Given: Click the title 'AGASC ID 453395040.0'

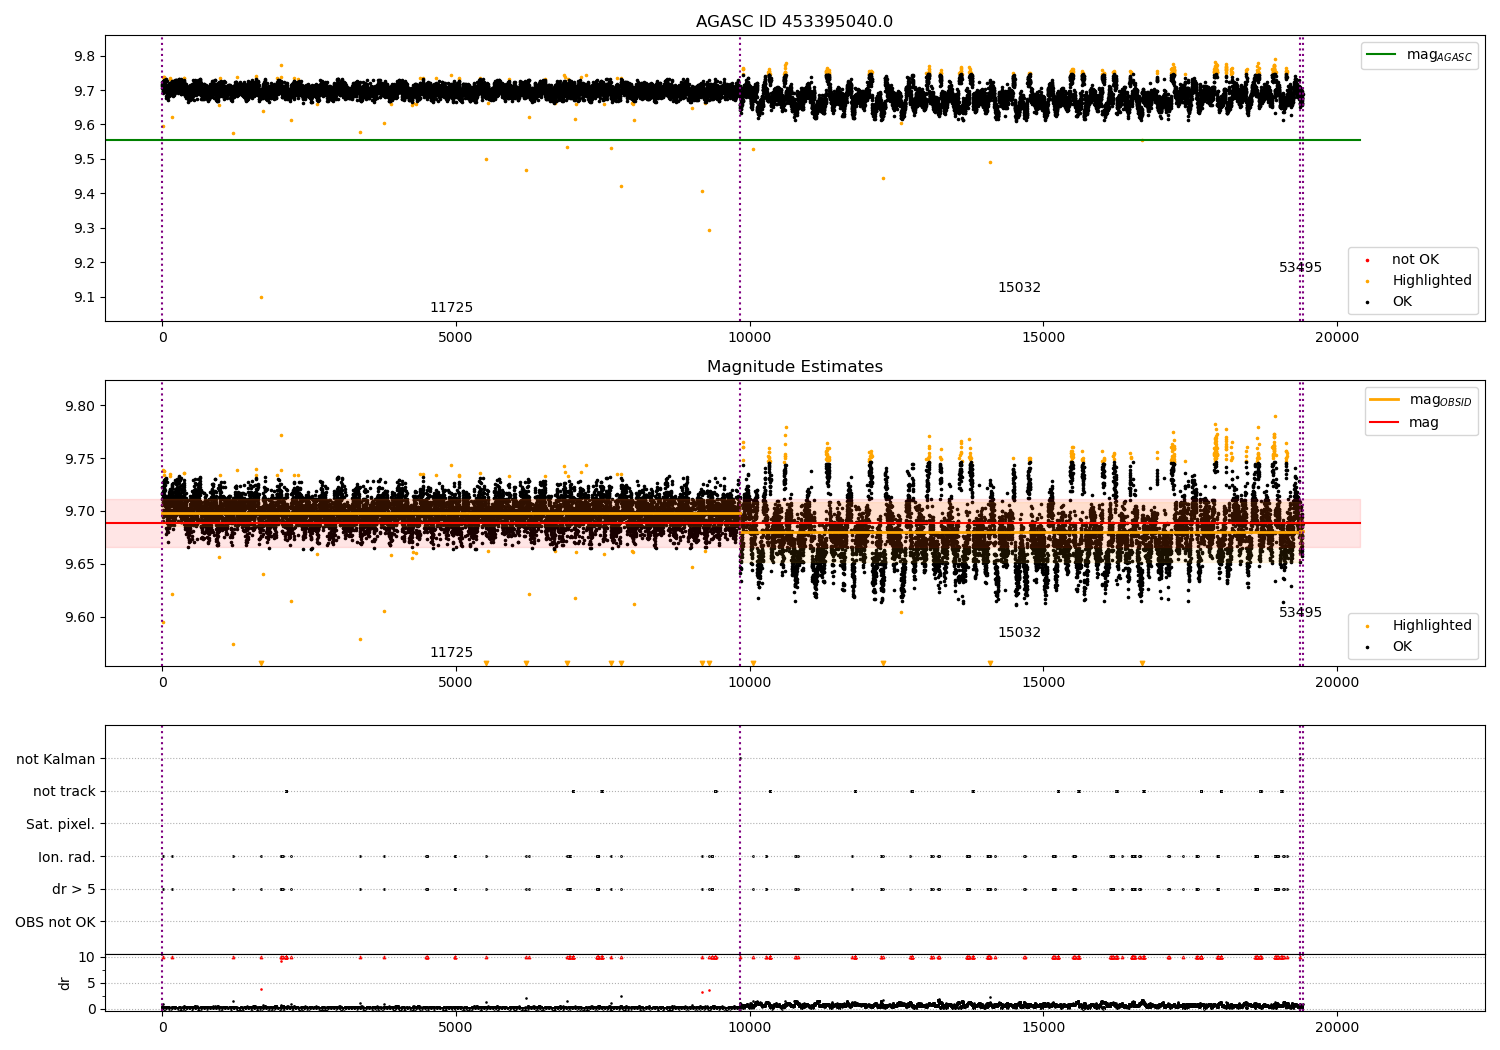Looking at the screenshot, I should tap(794, 22).
